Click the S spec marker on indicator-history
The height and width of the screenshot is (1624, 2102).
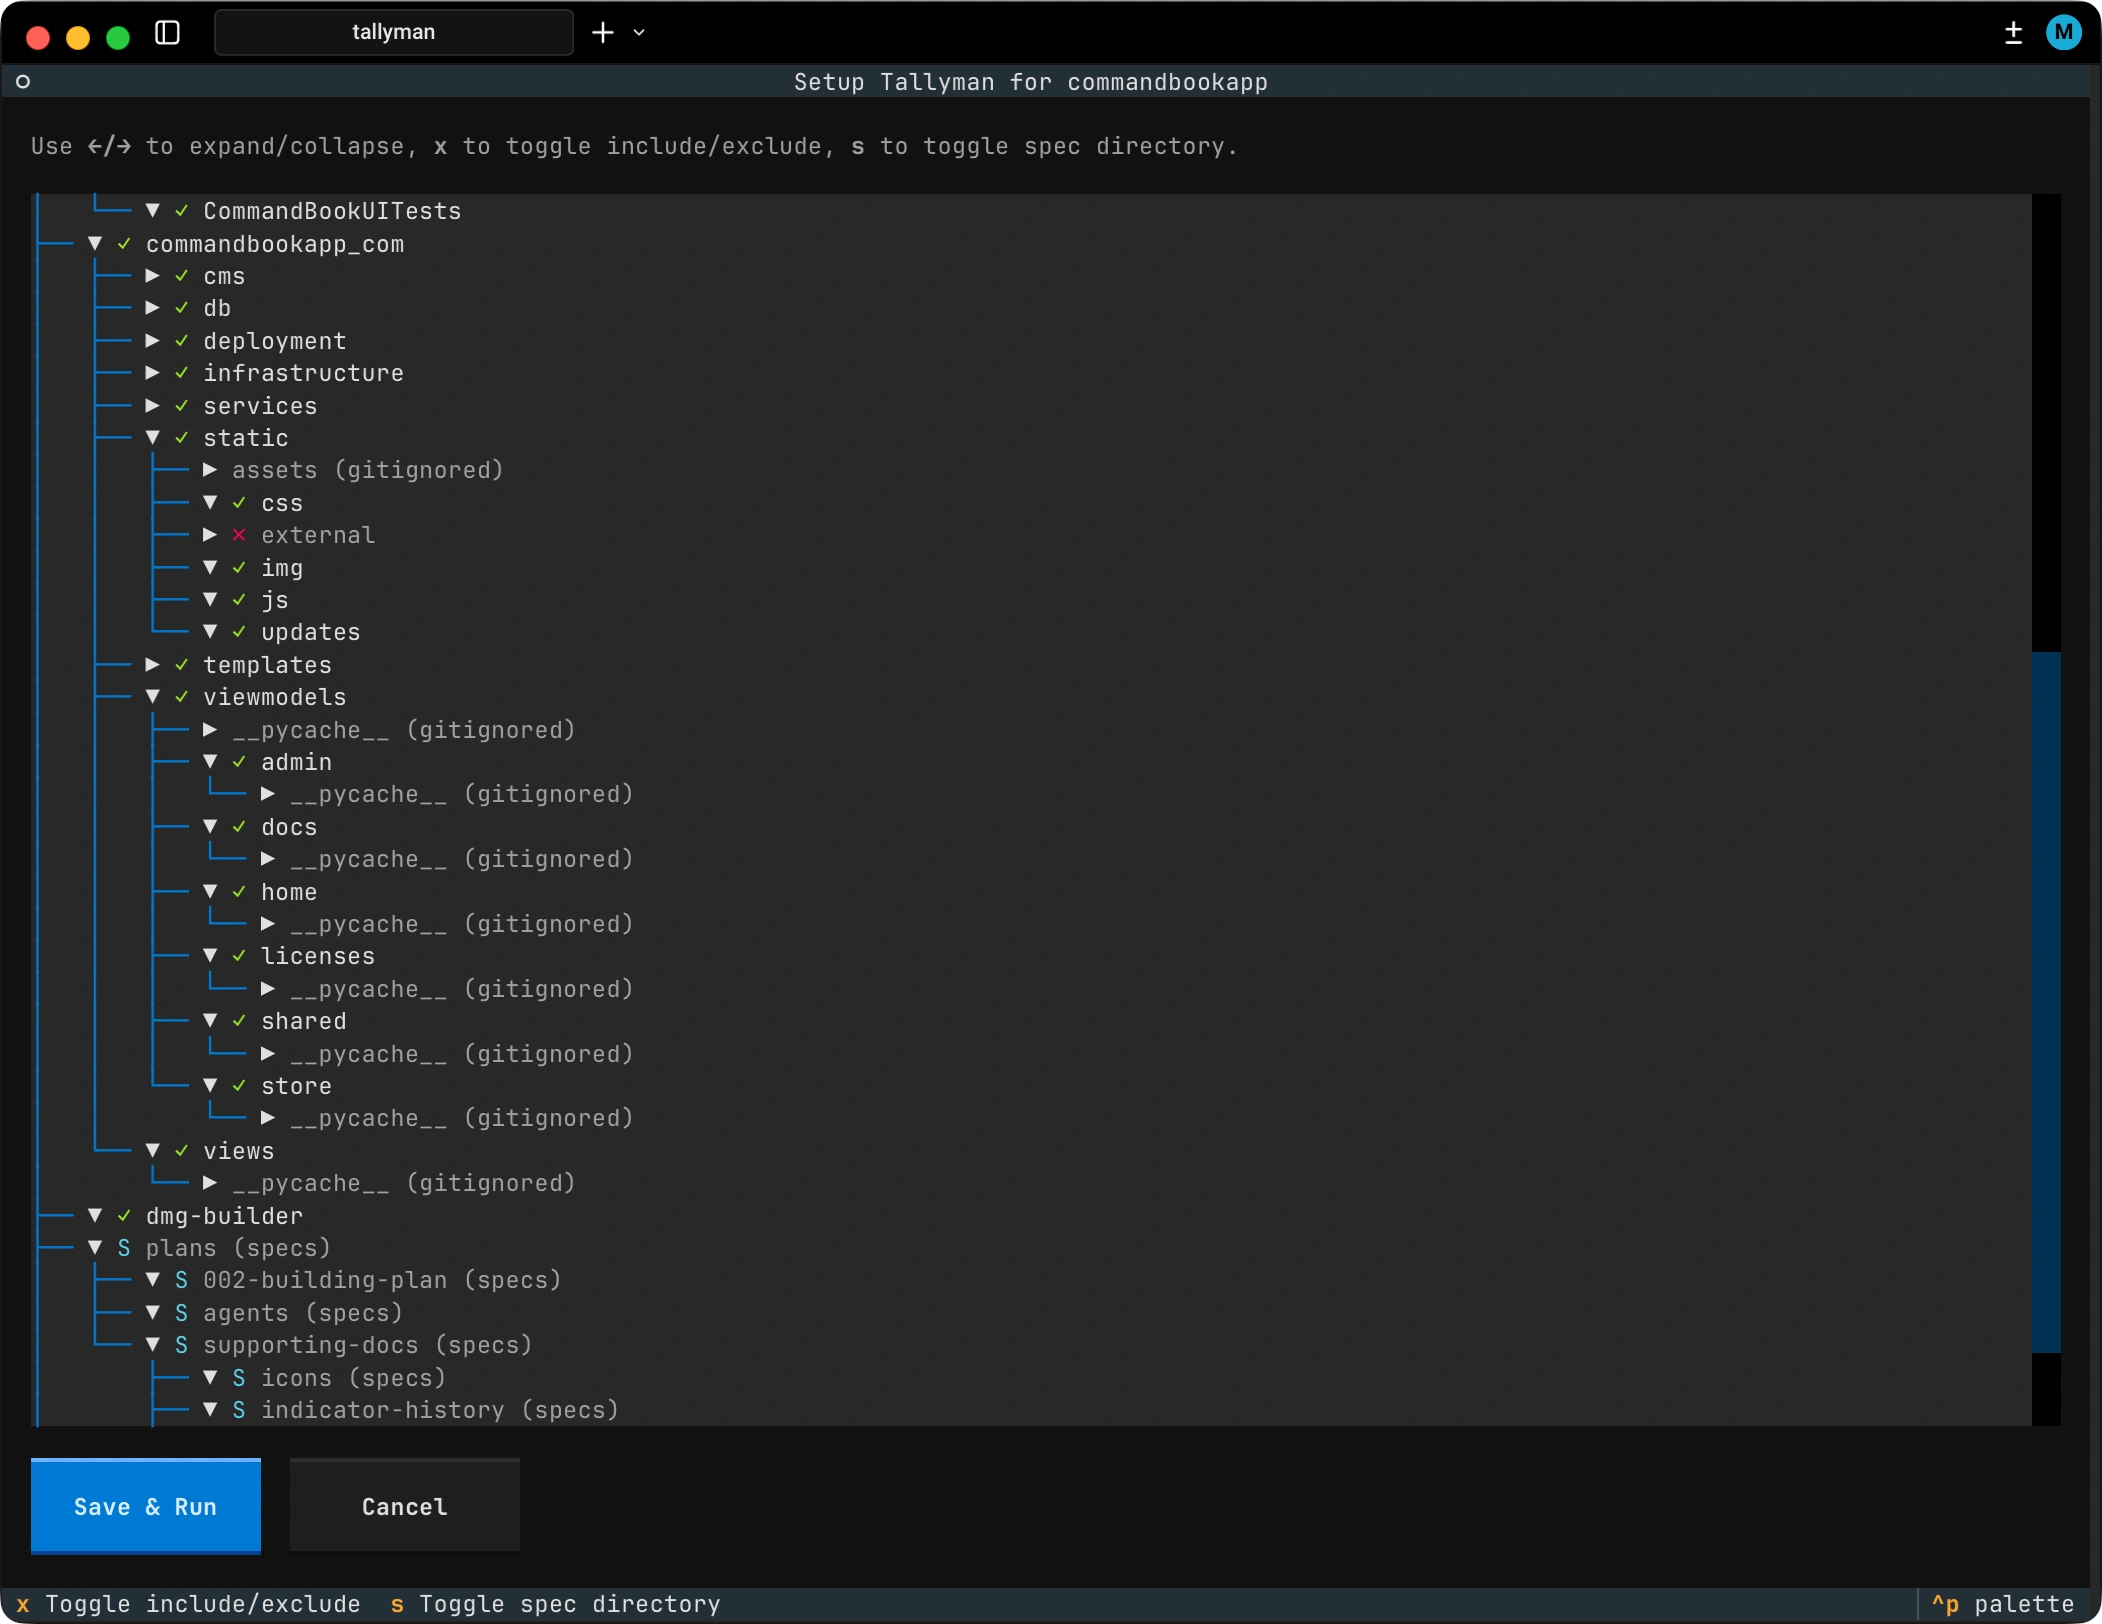tap(239, 1410)
